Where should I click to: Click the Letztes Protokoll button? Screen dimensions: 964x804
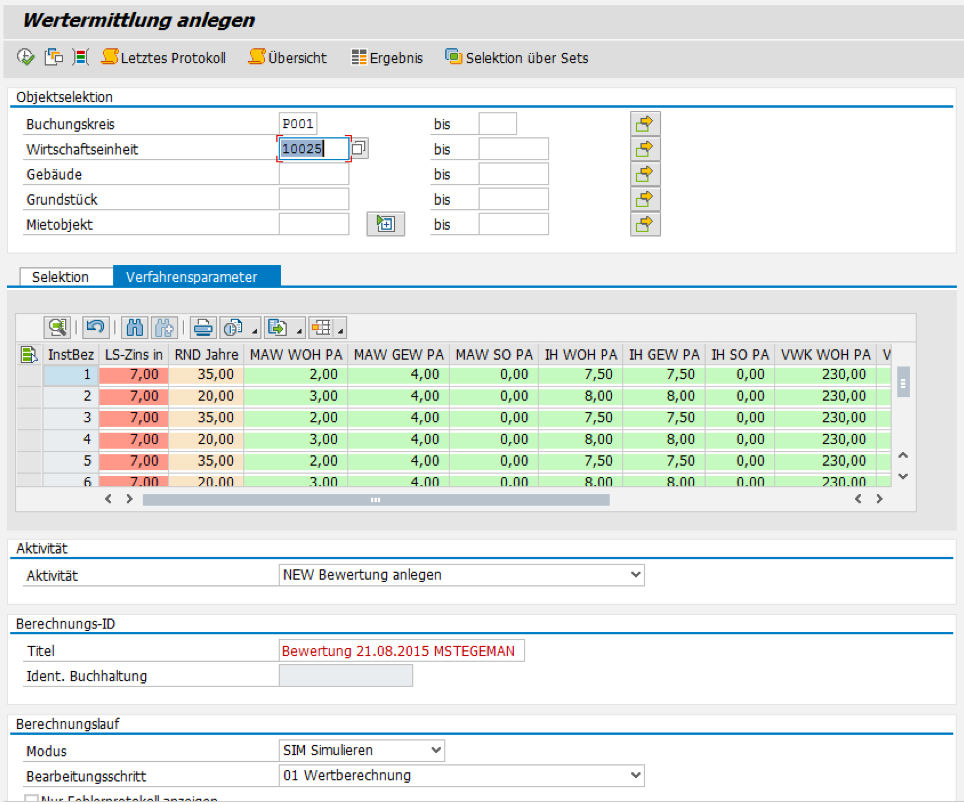click(x=164, y=58)
